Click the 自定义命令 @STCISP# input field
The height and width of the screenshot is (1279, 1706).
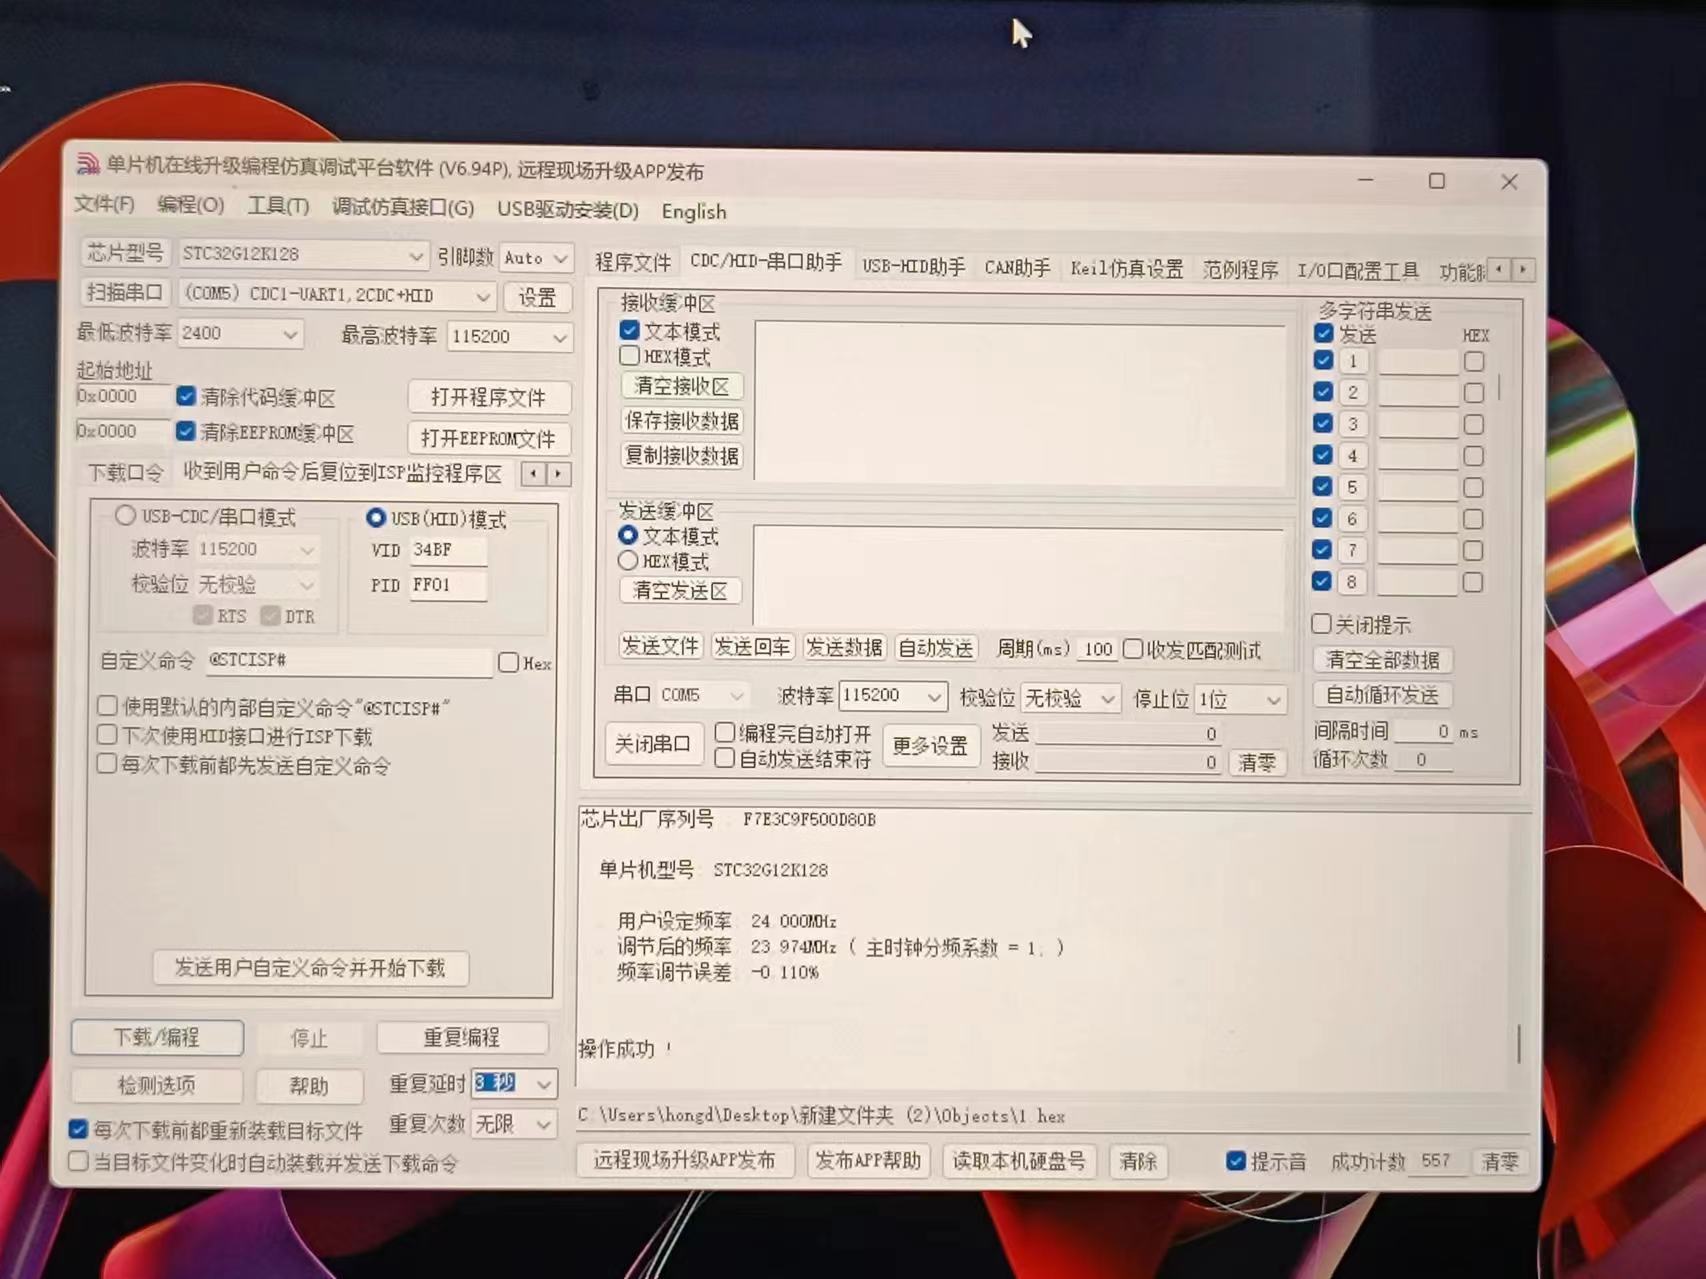click(x=348, y=661)
